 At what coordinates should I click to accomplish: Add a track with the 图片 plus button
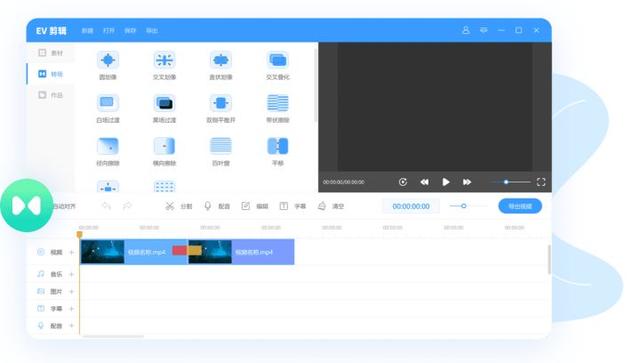[71, 292]
